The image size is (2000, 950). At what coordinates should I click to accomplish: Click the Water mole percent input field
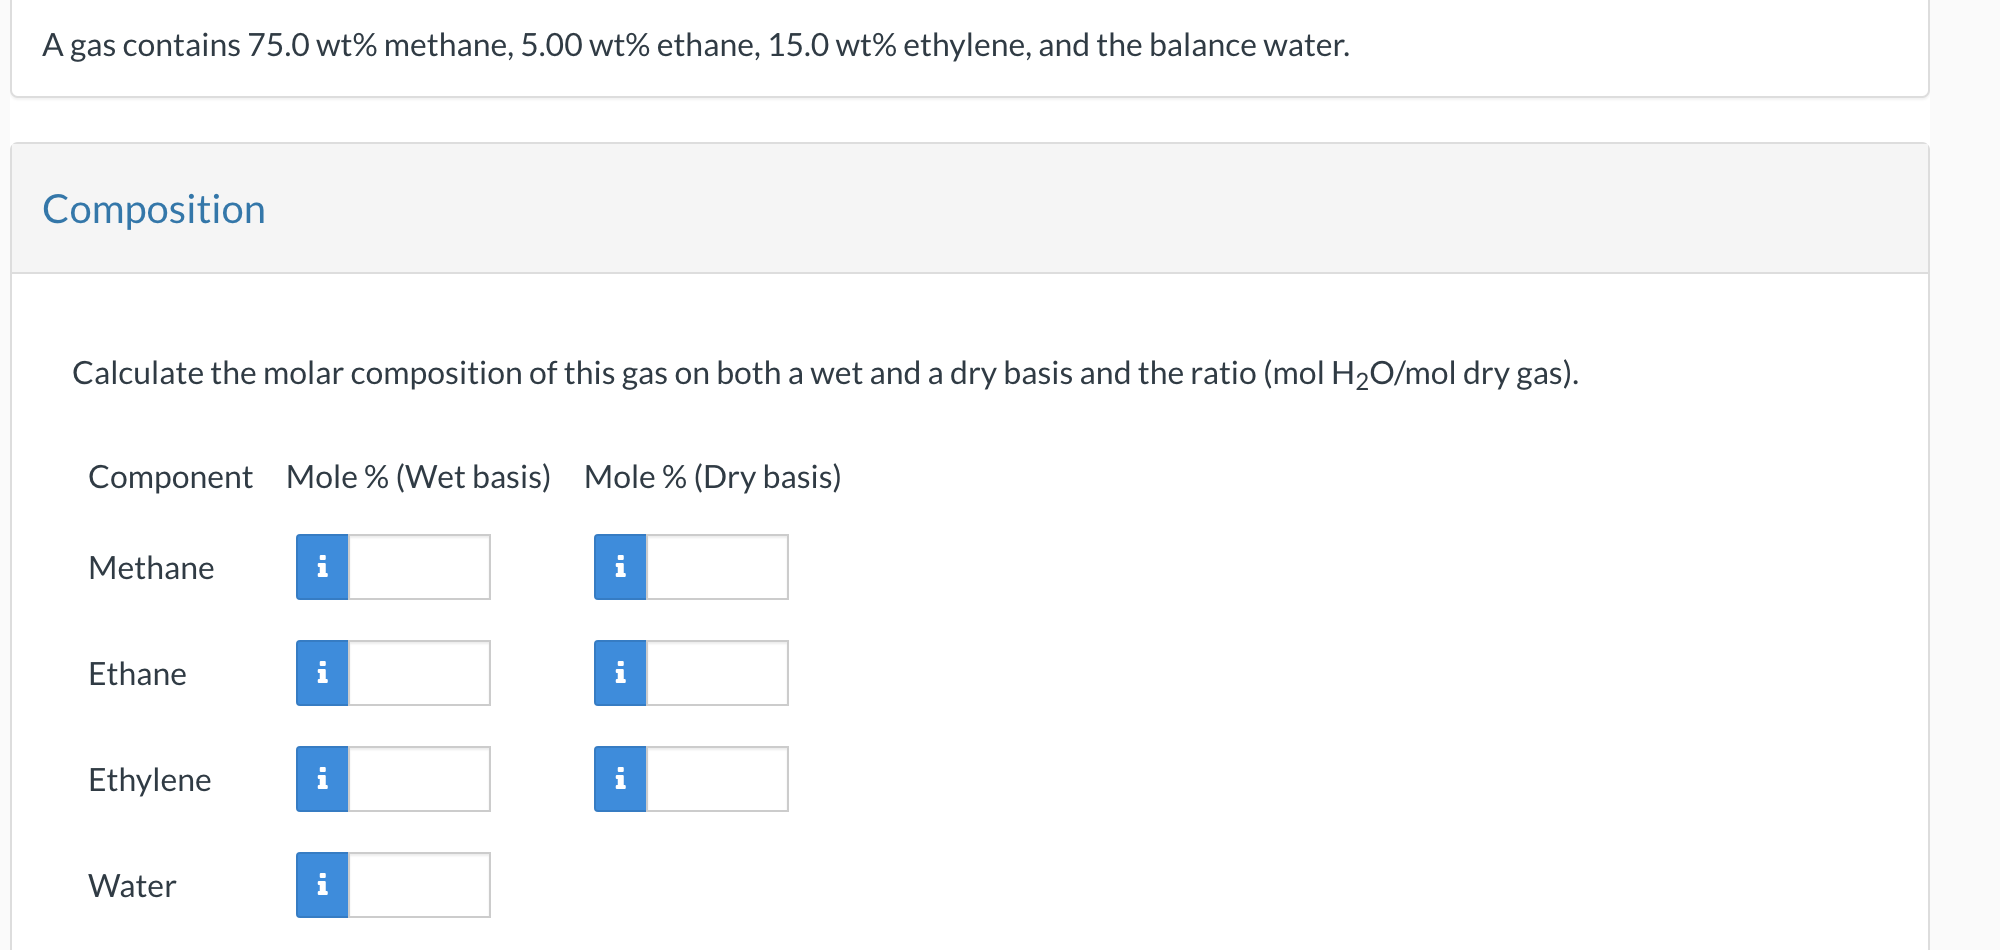(x=420, y=884)
